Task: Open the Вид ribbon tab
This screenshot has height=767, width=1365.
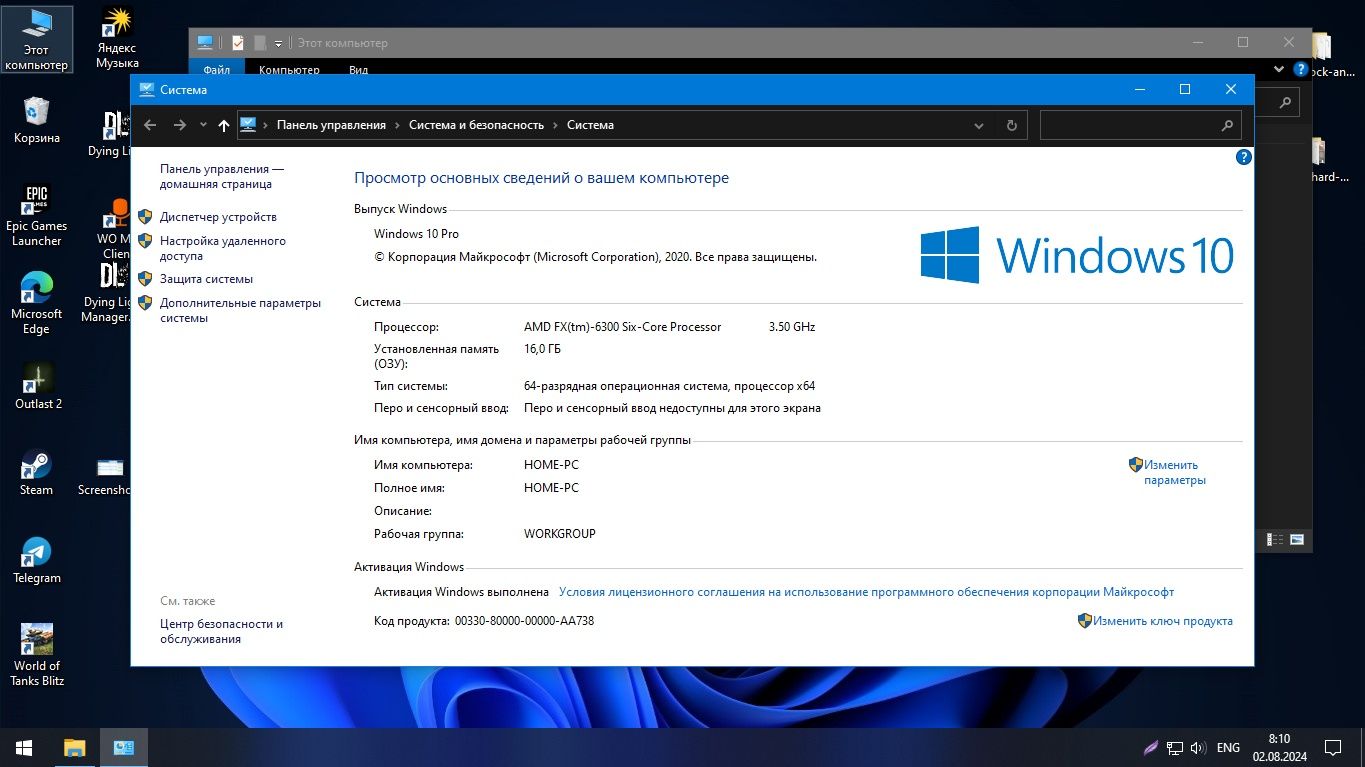Action: [x=358, y=69]
